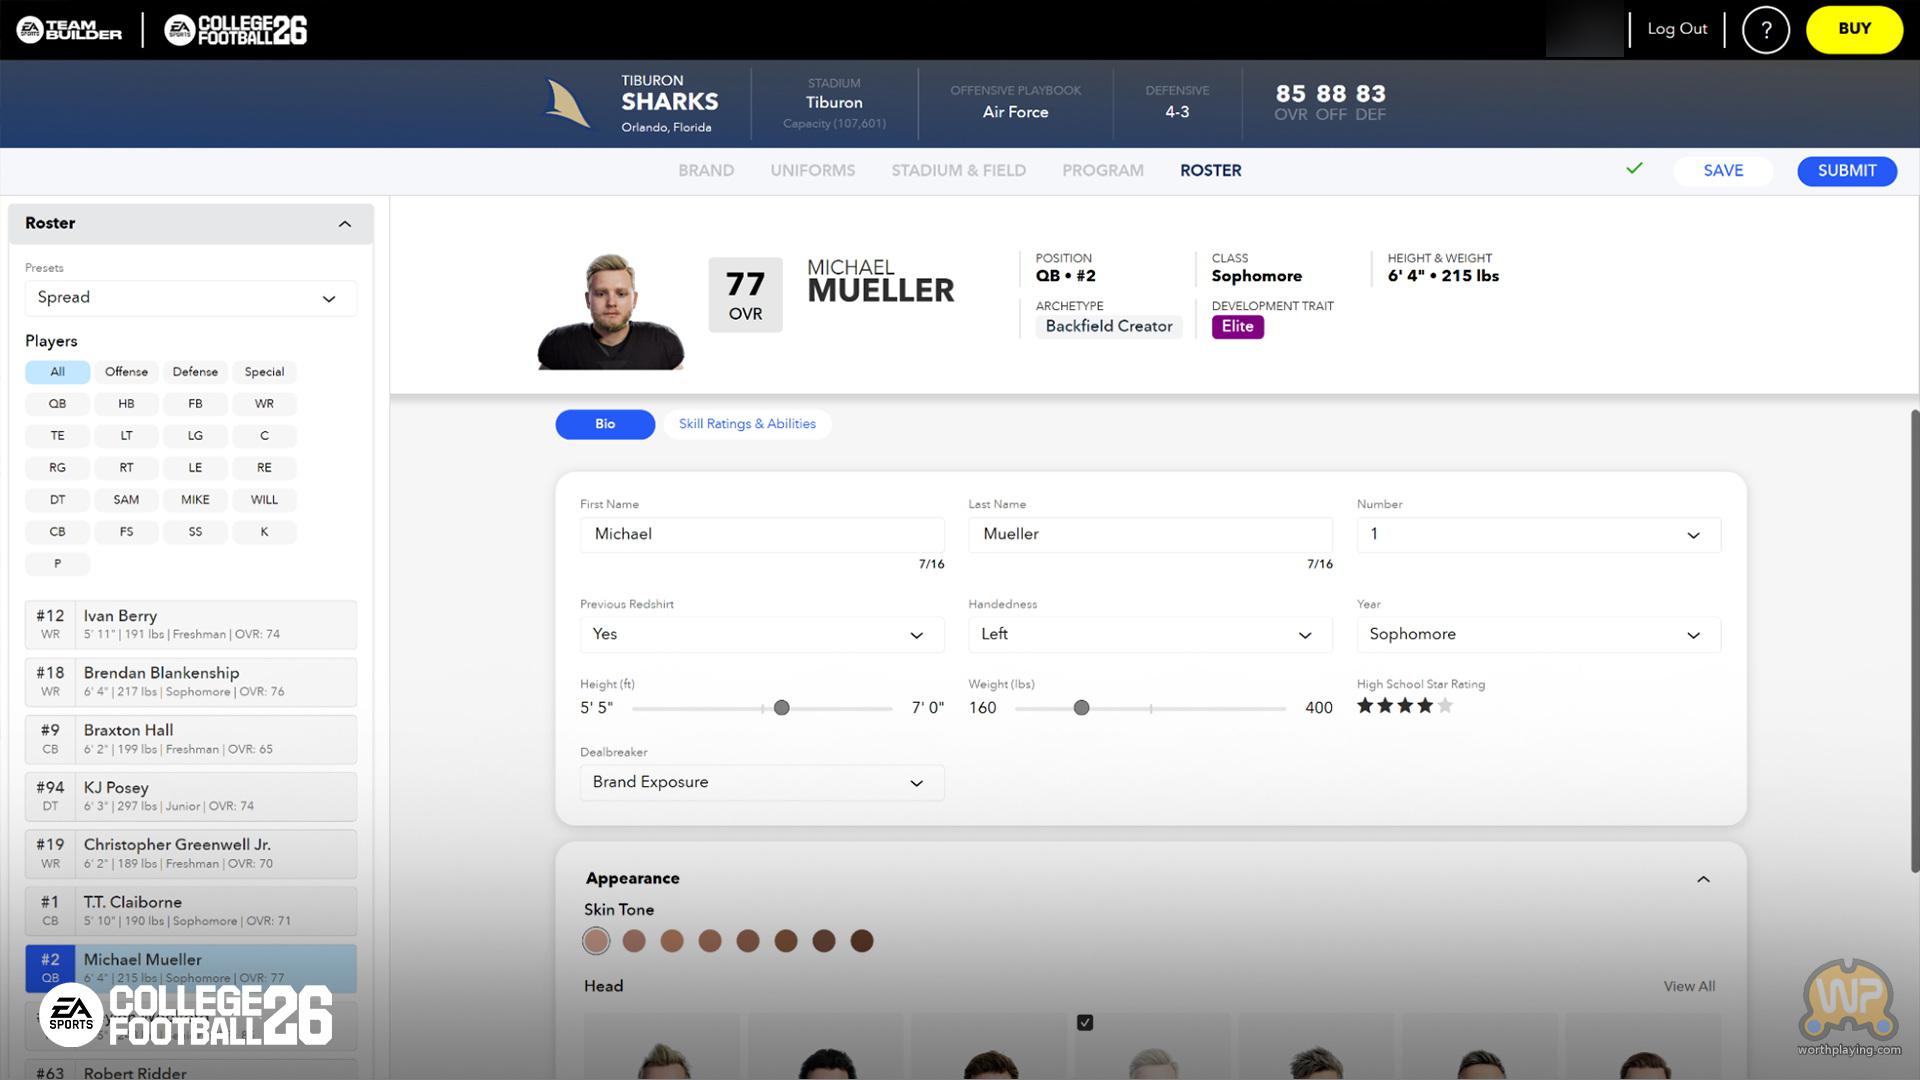This screenshot has width=1920, height=1080.
Task: Select the Offense player filter
Action: pyautogui.click(x=126, y=372)
